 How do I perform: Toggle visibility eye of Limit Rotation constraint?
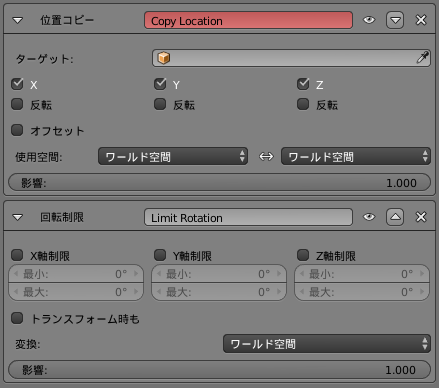(x=369, y=217)
